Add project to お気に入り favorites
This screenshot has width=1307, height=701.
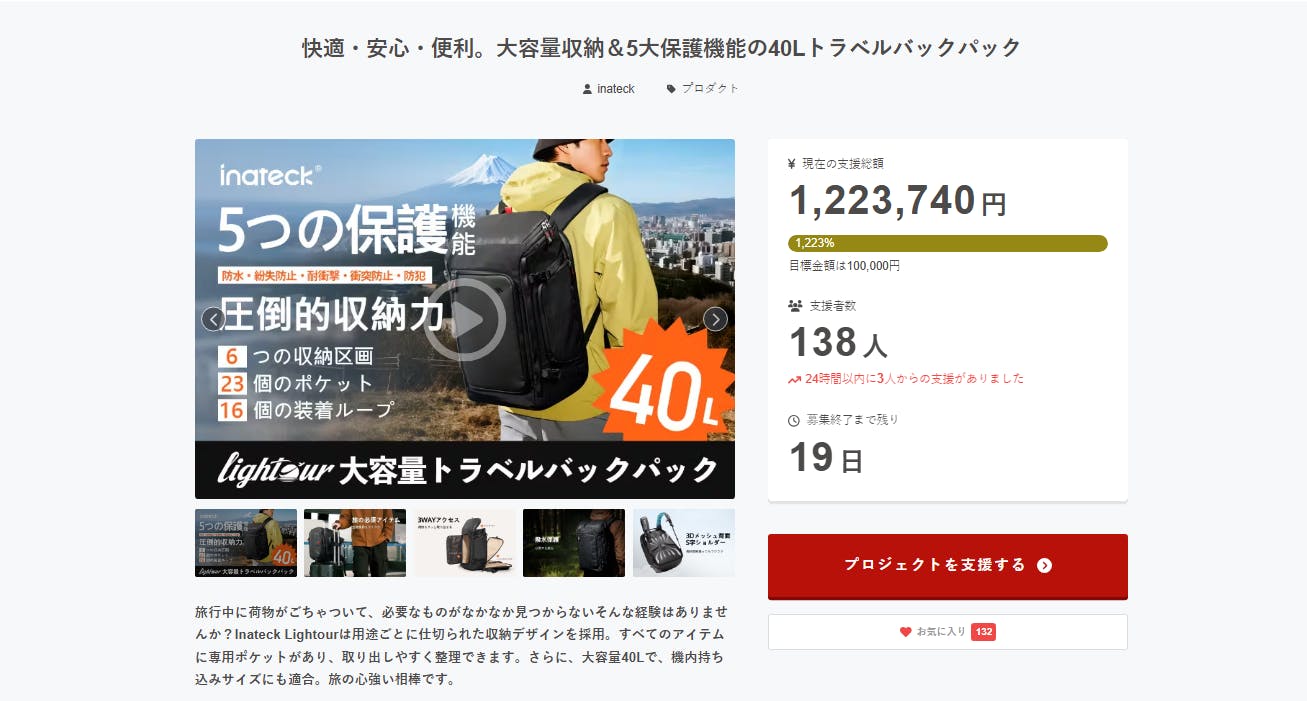click(x=948, y=632)
